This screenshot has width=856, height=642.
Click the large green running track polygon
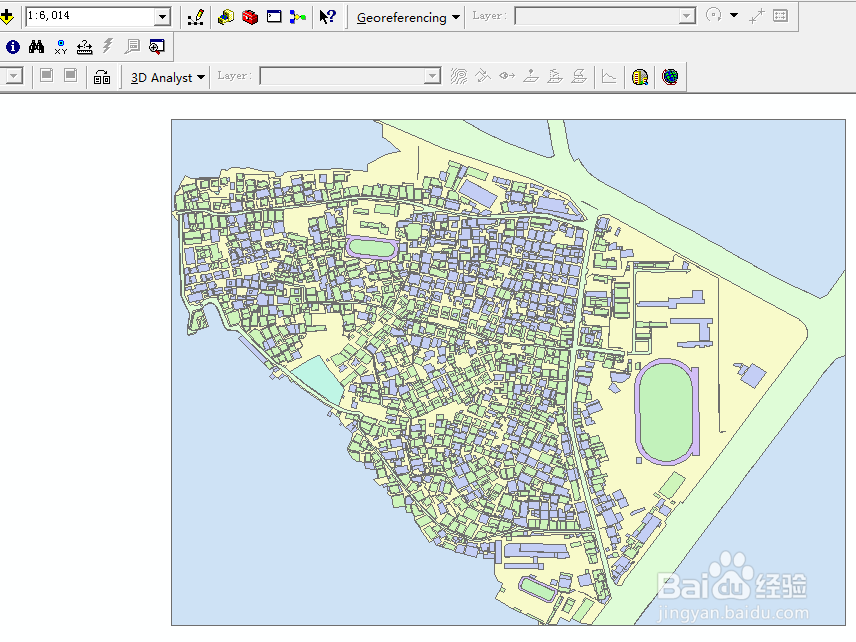[x=667, y=412]
